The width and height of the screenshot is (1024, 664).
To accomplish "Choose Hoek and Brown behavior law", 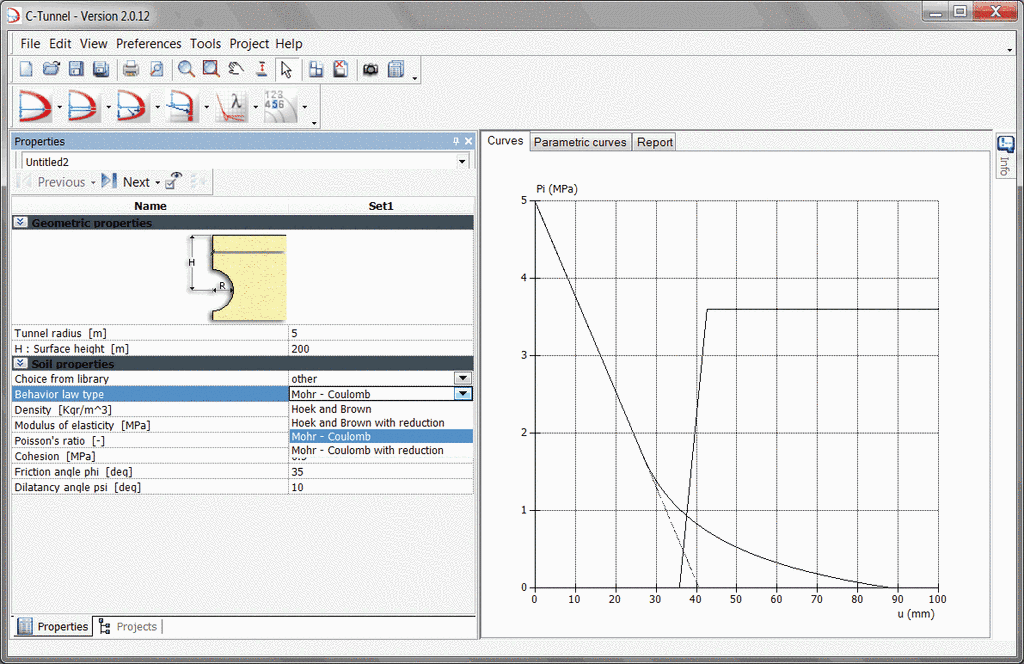I will 381,409.
